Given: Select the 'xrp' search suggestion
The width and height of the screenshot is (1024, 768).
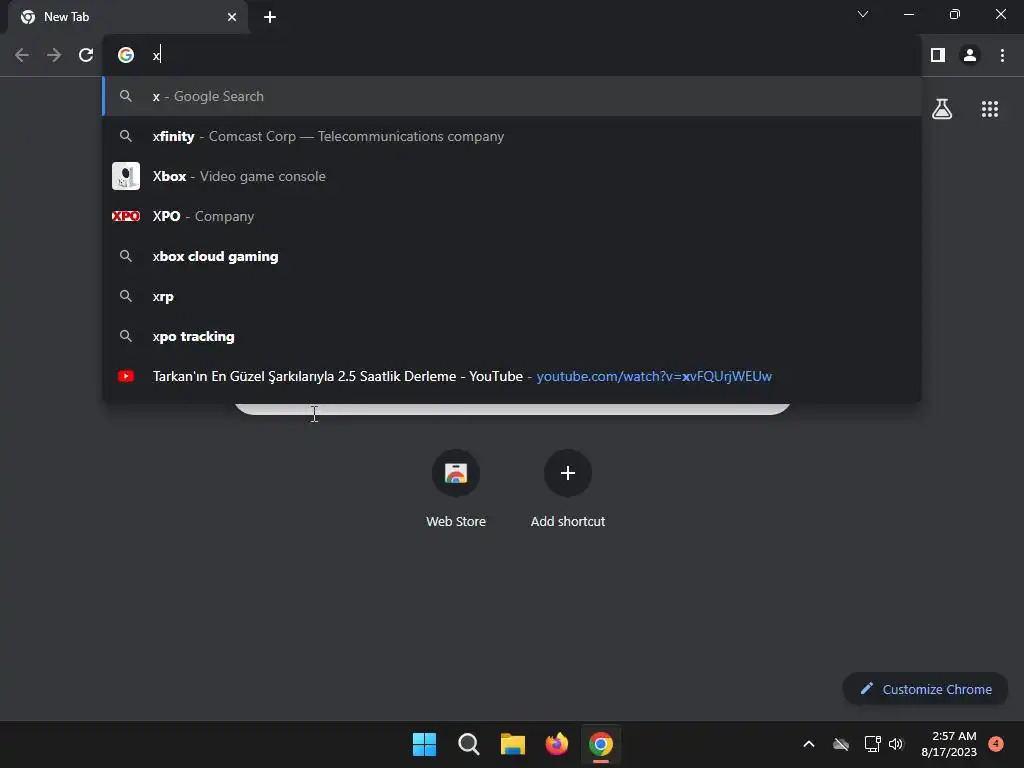Looking at the screenshot, I should click(512, 296).
